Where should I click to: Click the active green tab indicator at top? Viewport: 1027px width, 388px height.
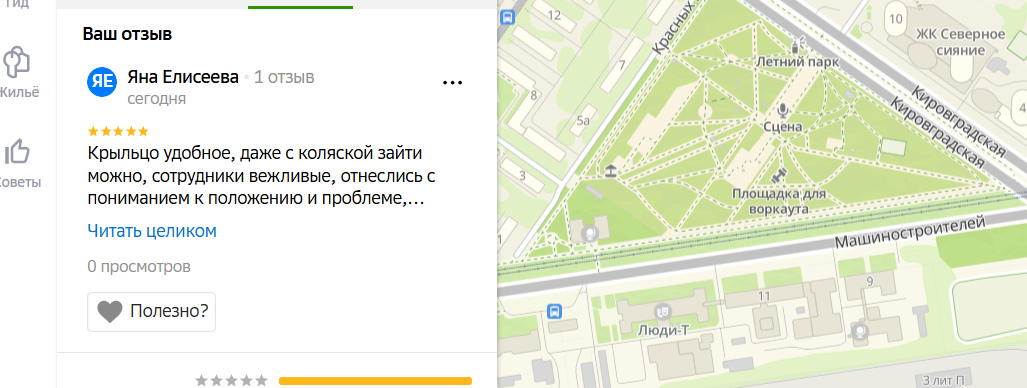tap(300, 7)
